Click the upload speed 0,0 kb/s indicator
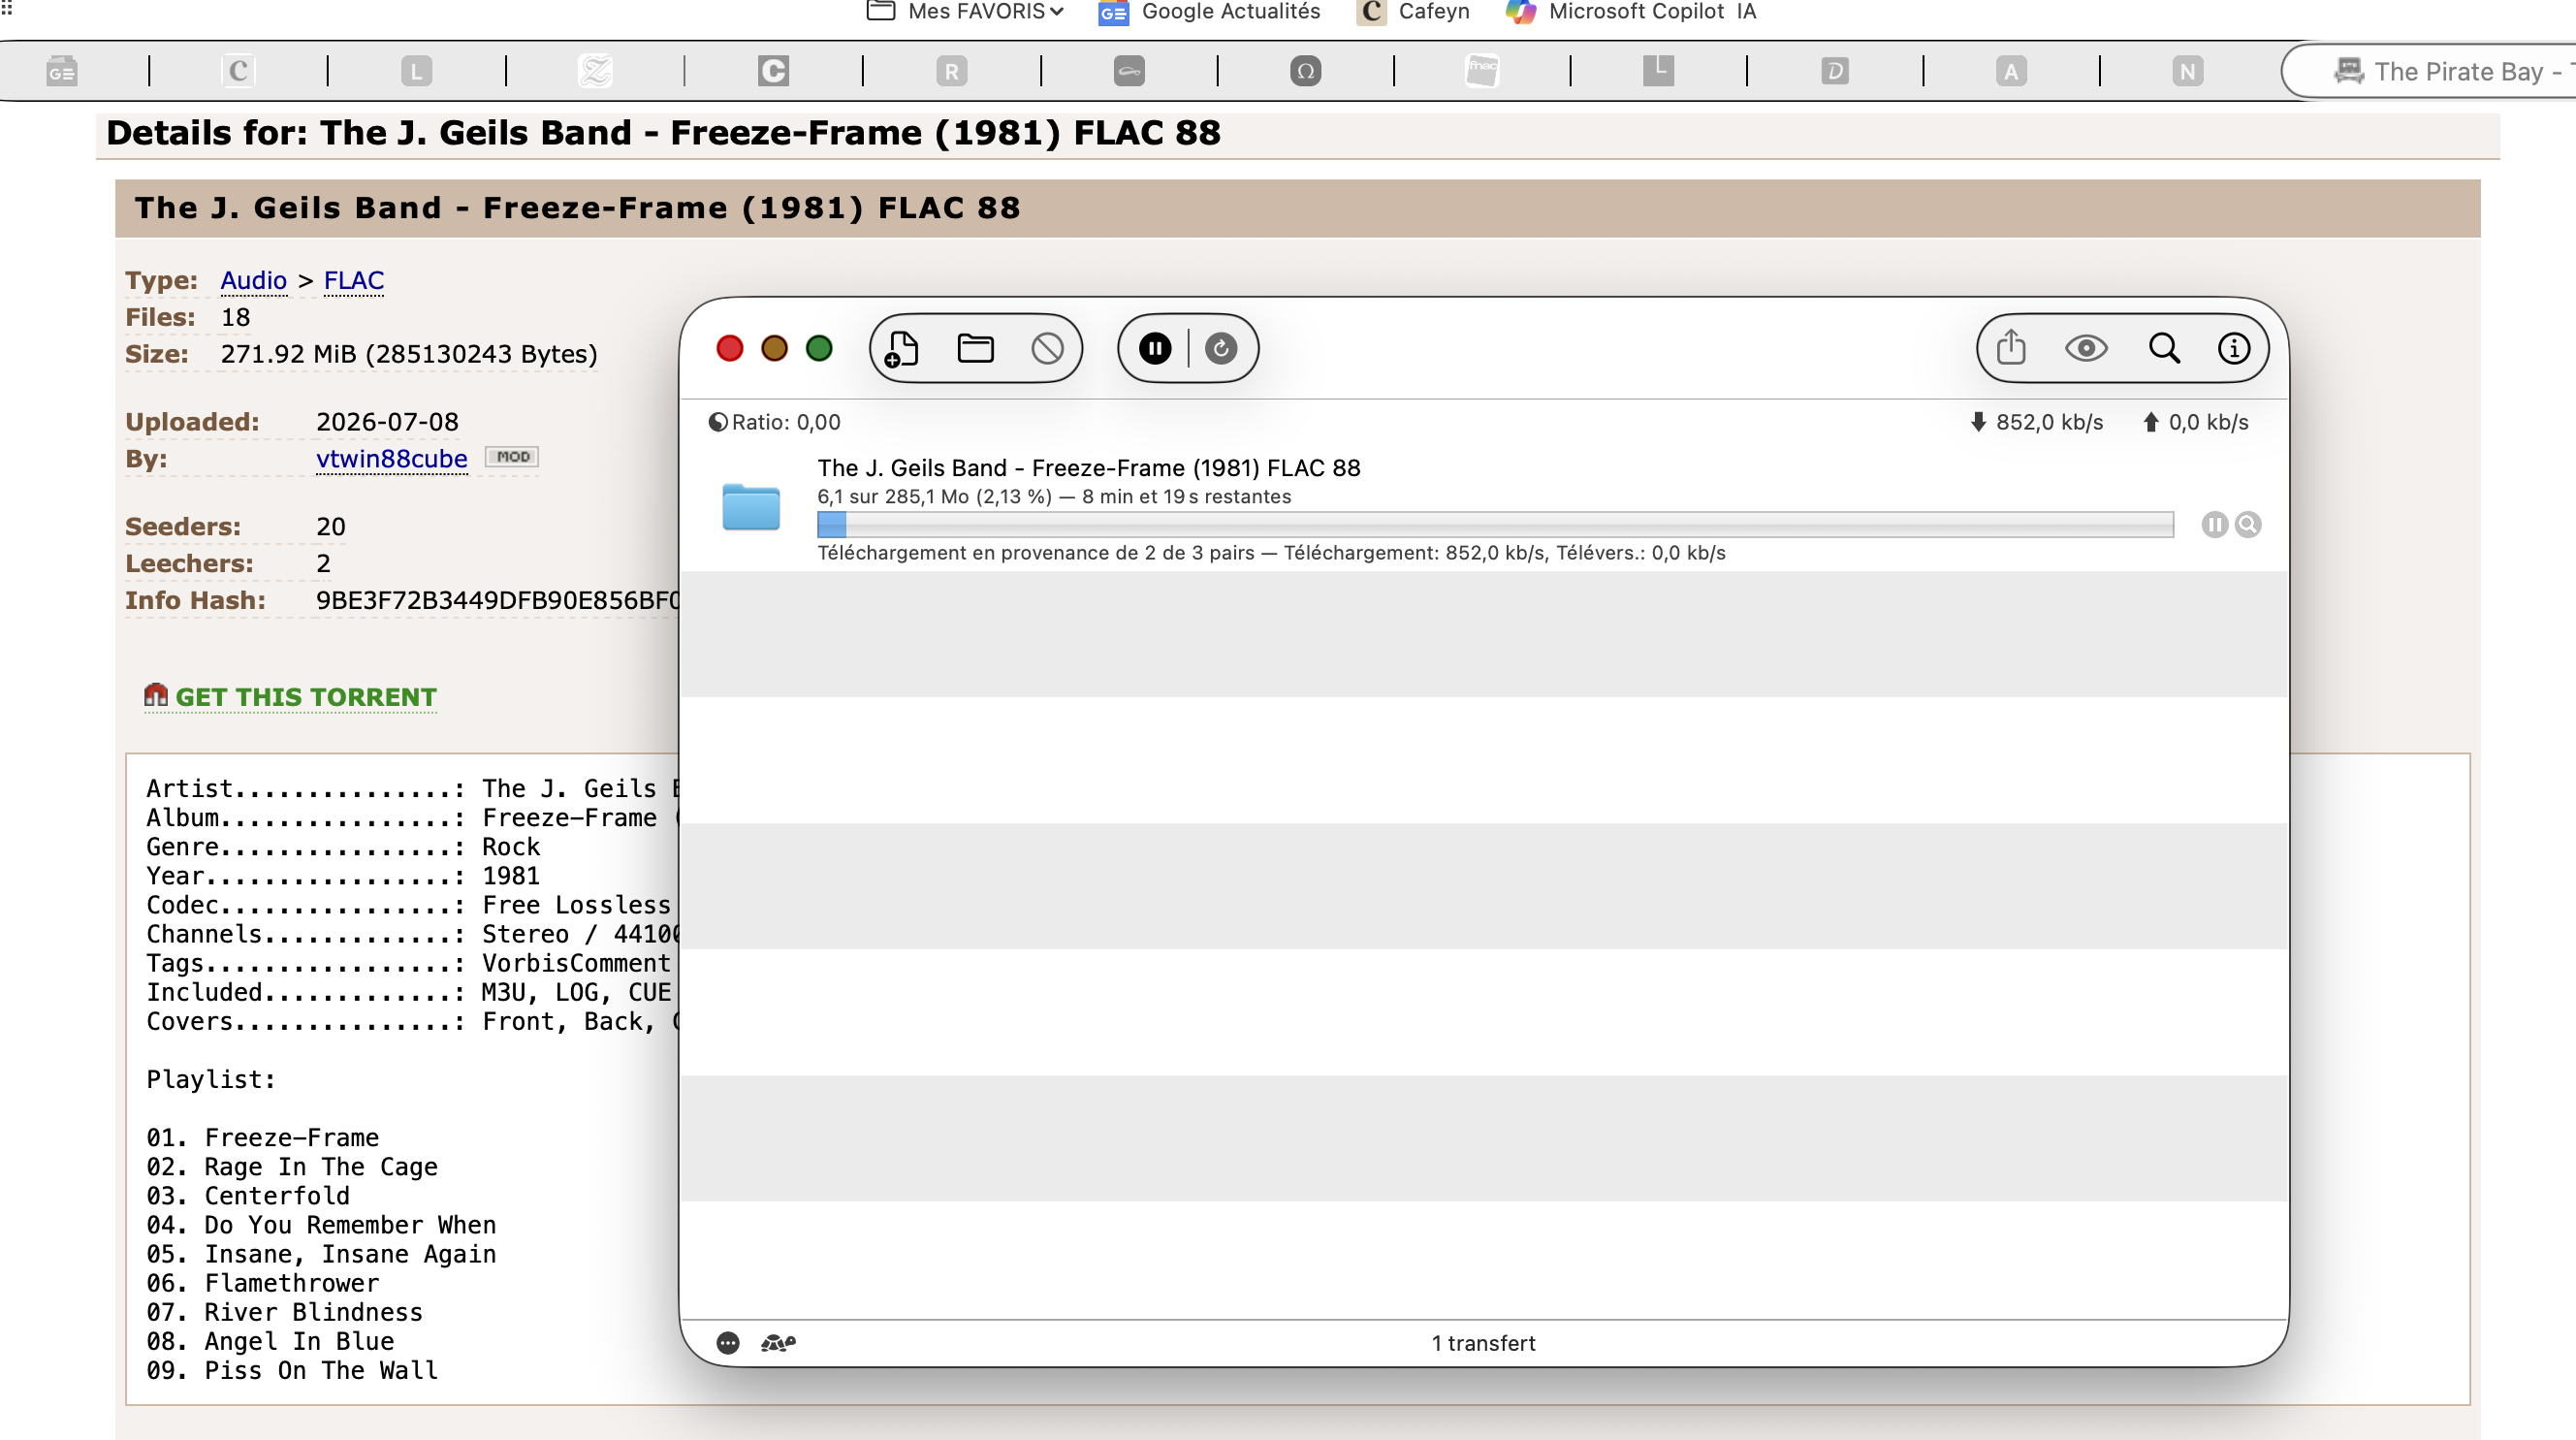The width and height of the screenshot is (2576, 1440). pyautogui.click(x=2195, y=422)
